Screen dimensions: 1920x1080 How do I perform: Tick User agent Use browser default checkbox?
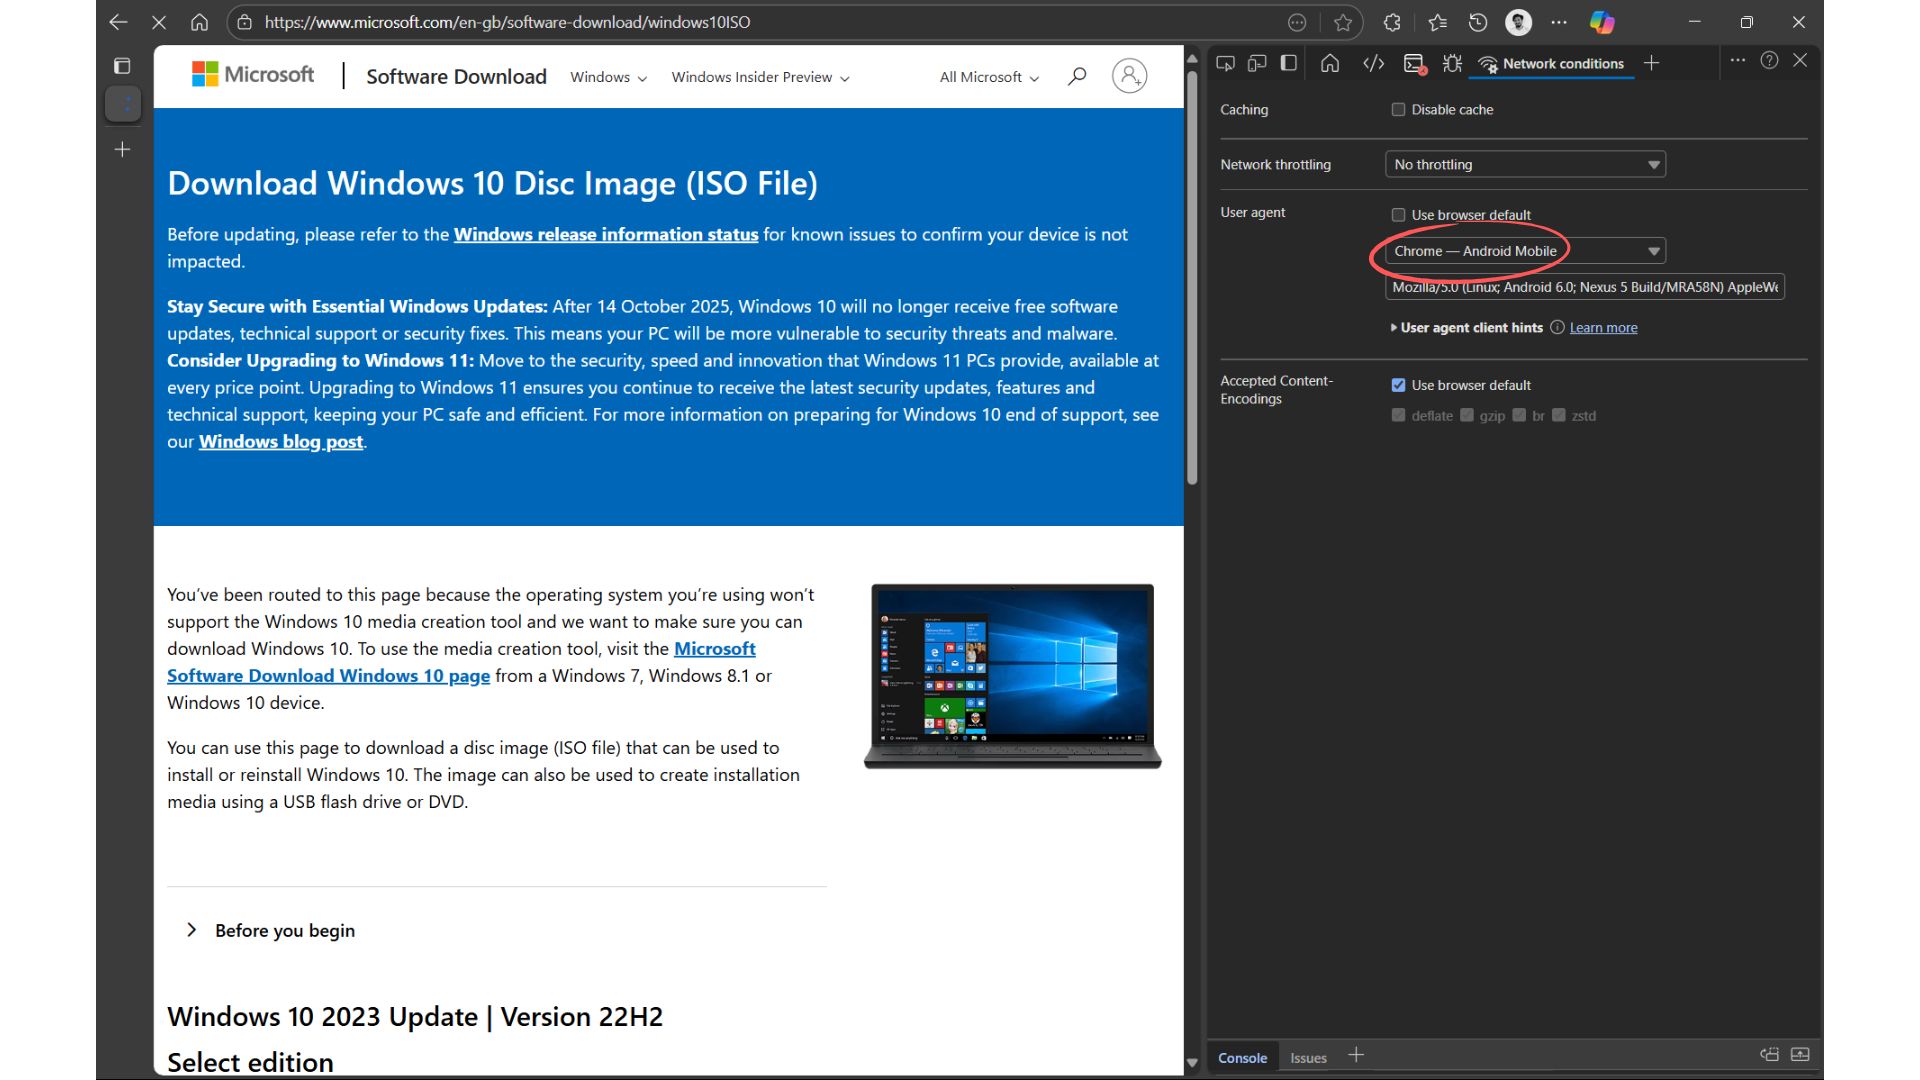click(1398, 215)
